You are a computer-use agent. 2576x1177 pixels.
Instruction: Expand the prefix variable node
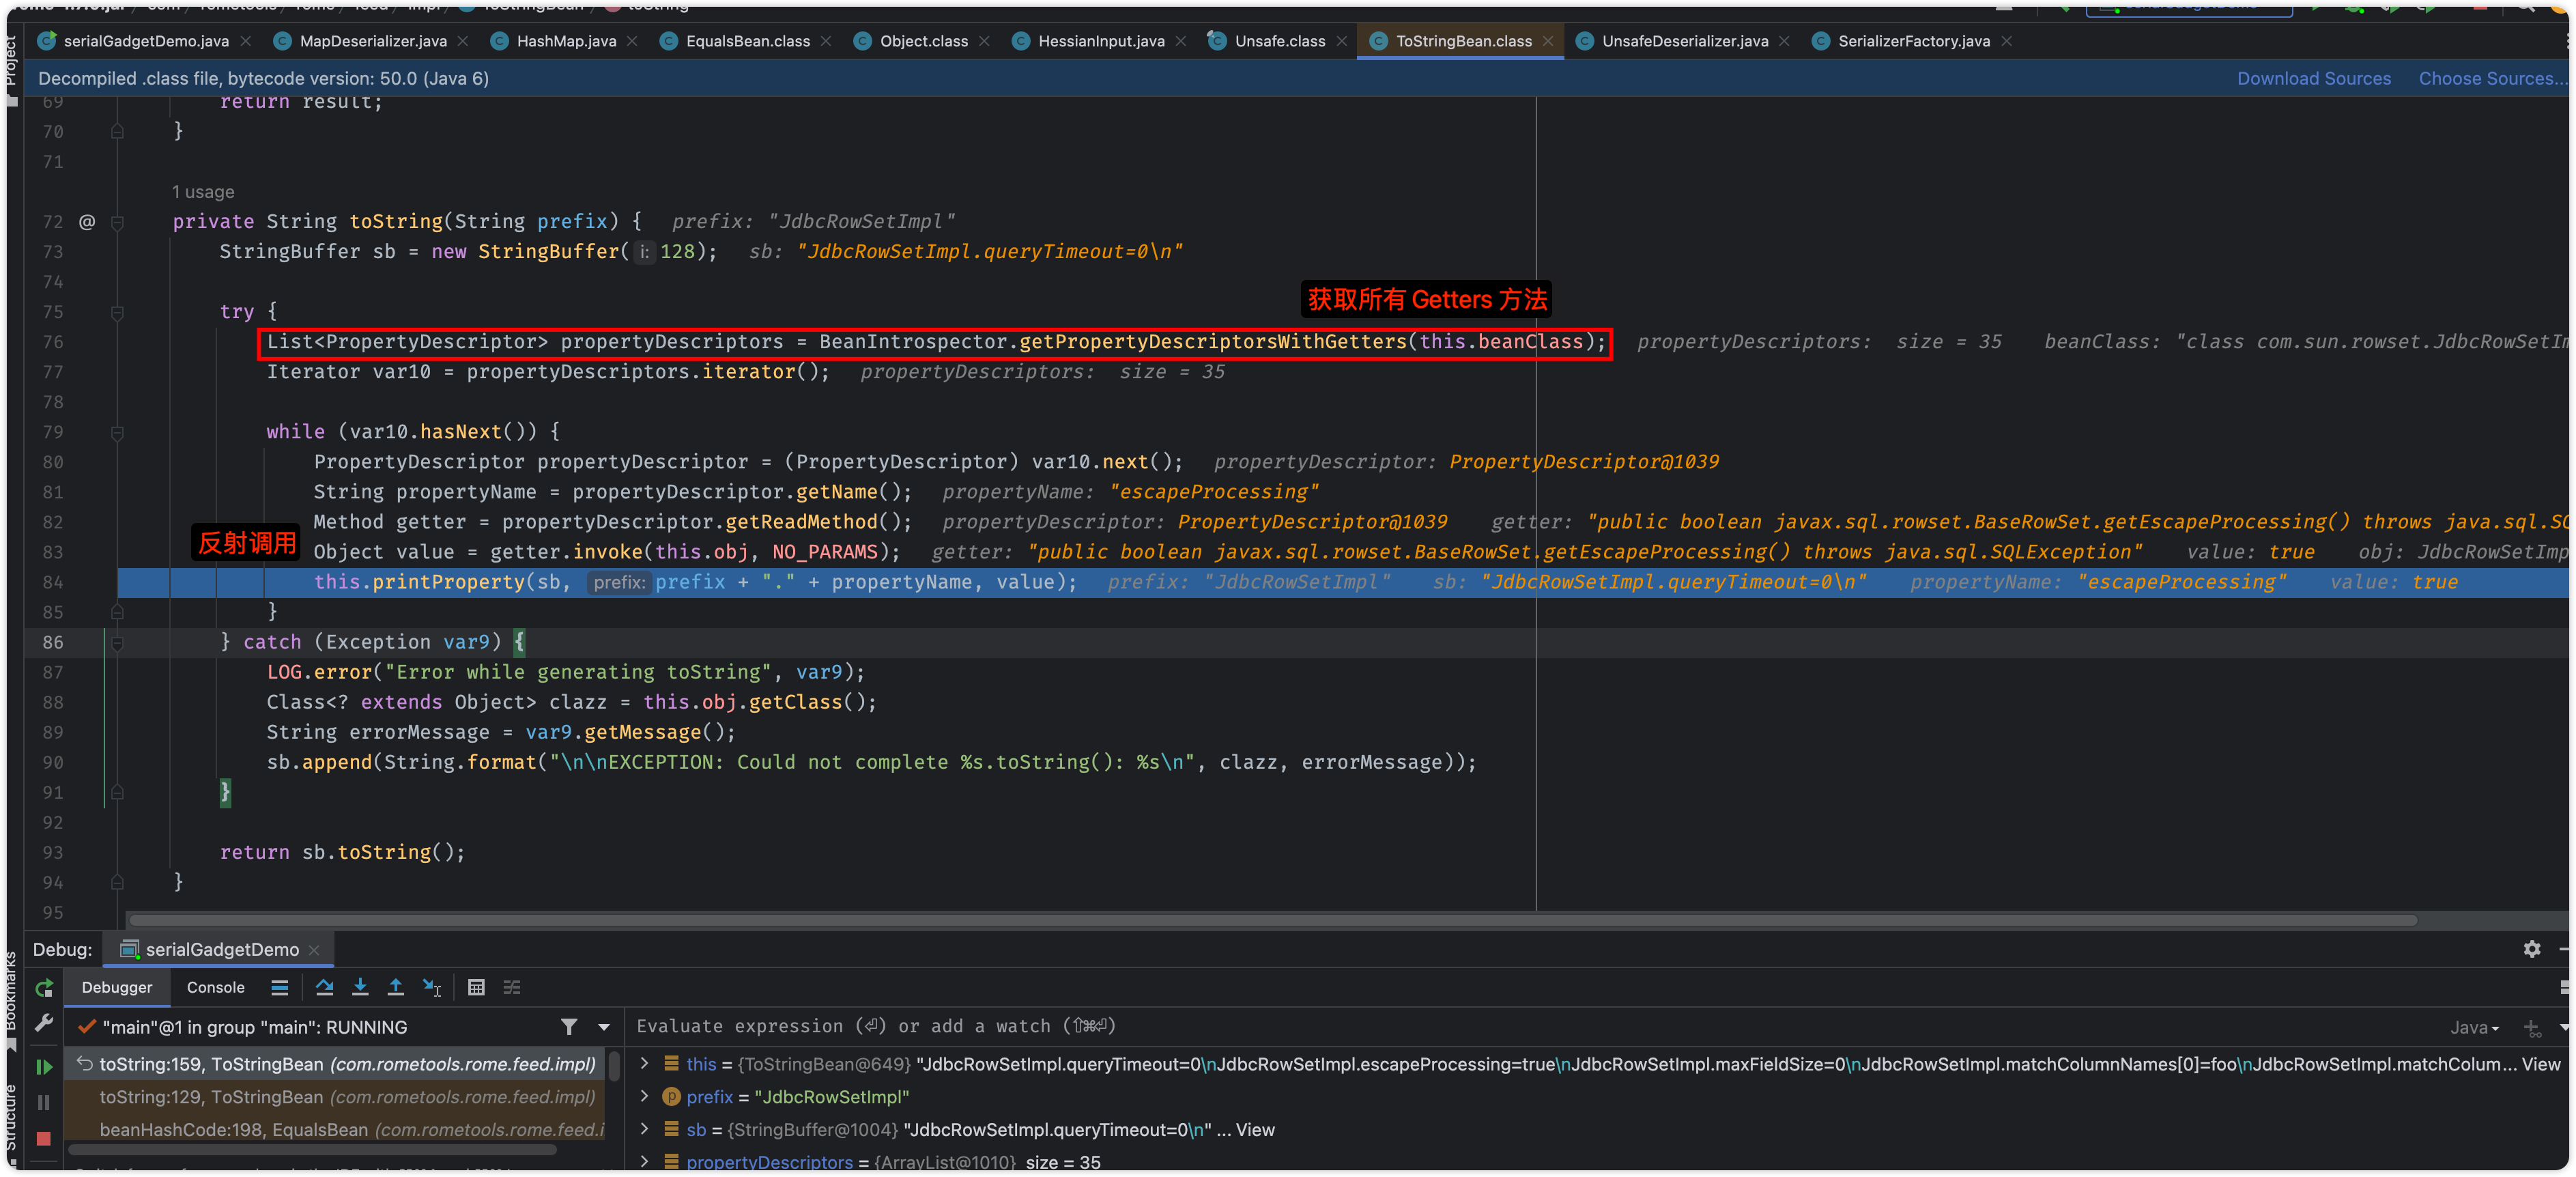(x=645, y=1096)
